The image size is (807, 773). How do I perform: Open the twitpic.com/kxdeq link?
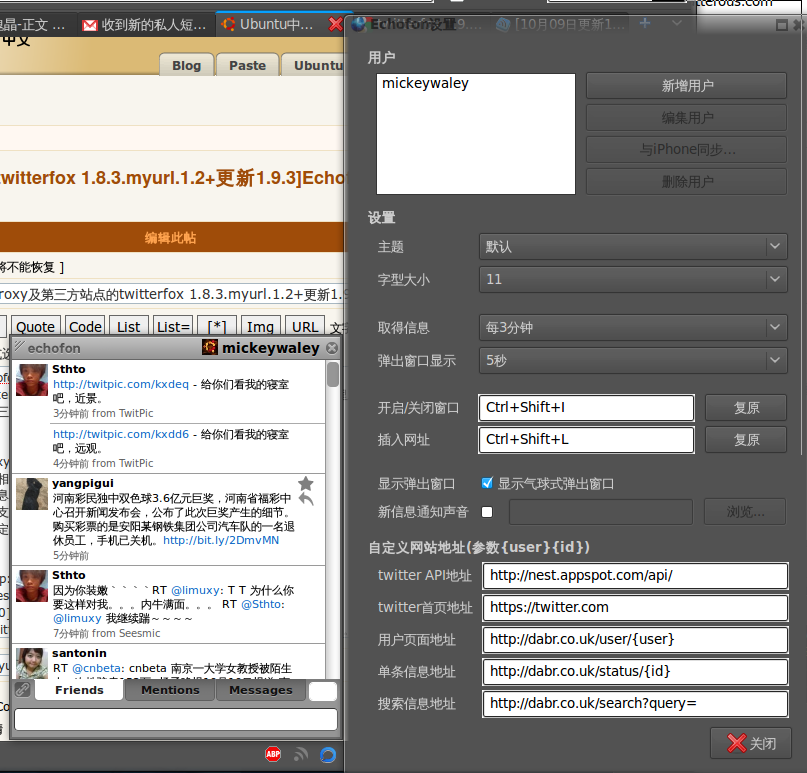121,384
